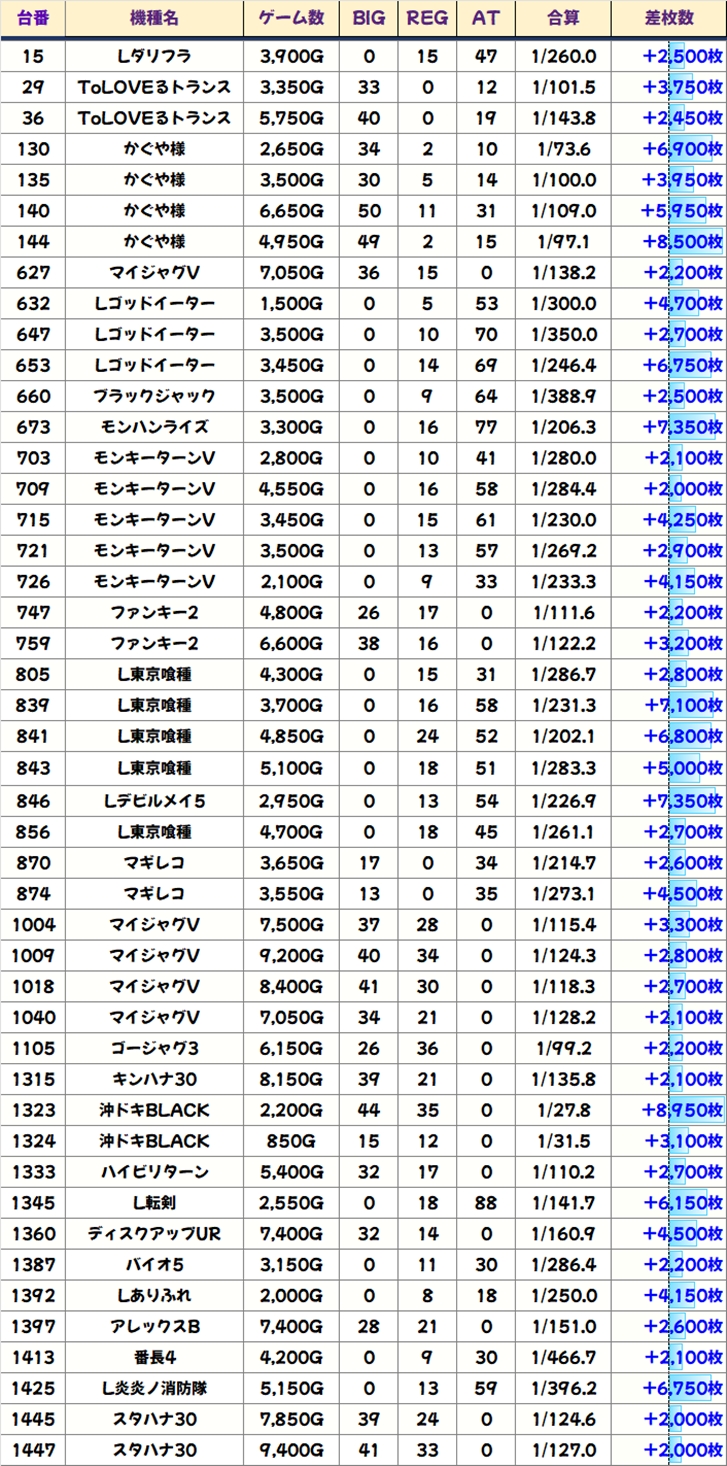
Task: Click the 機種名 column header
Action: point(154,18)
